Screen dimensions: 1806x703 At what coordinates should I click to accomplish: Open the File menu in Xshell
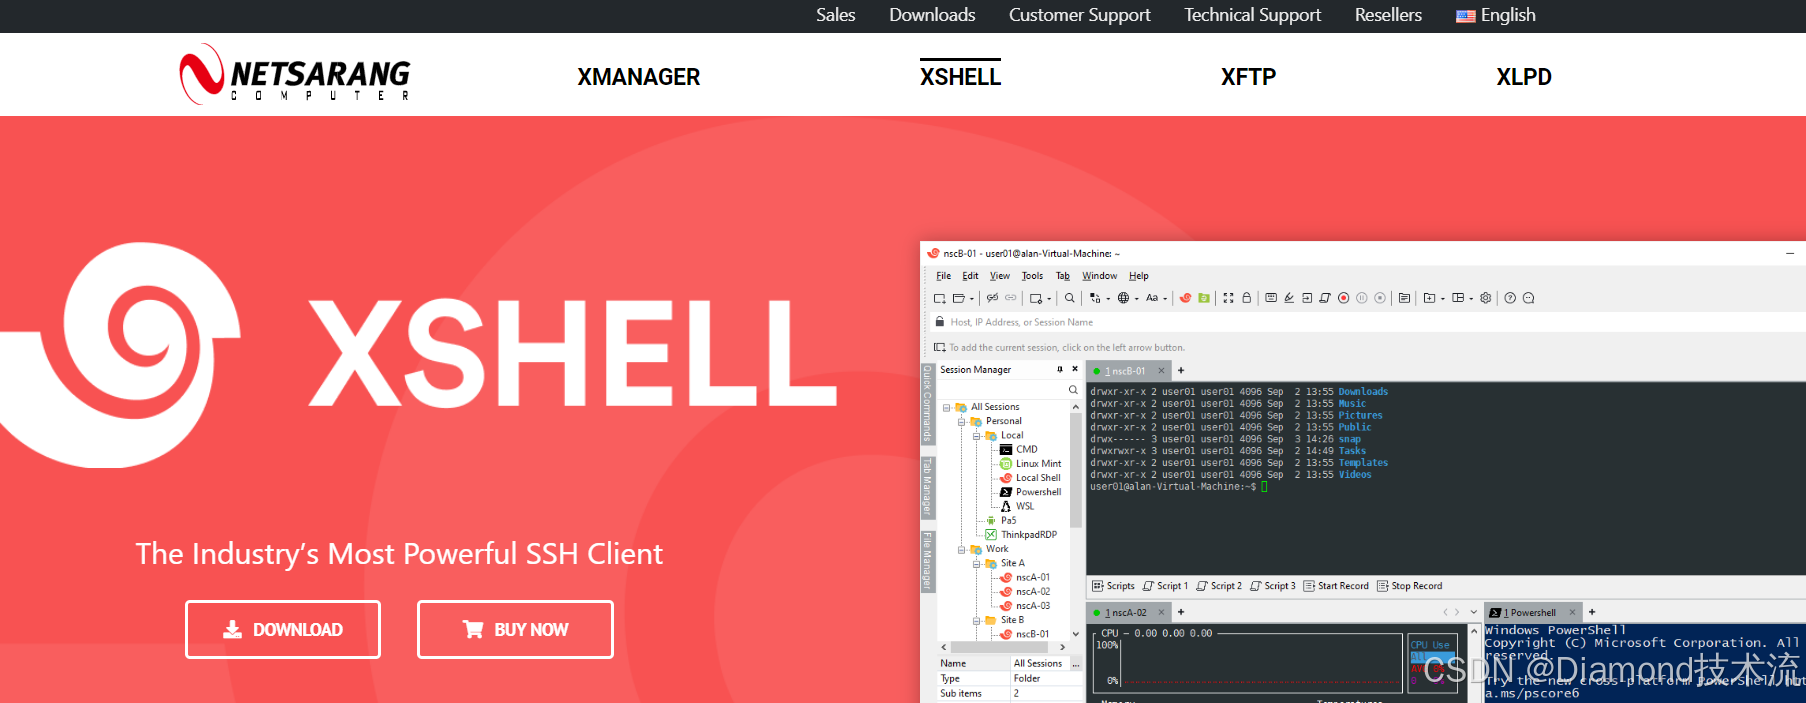(x=943, y=276)
